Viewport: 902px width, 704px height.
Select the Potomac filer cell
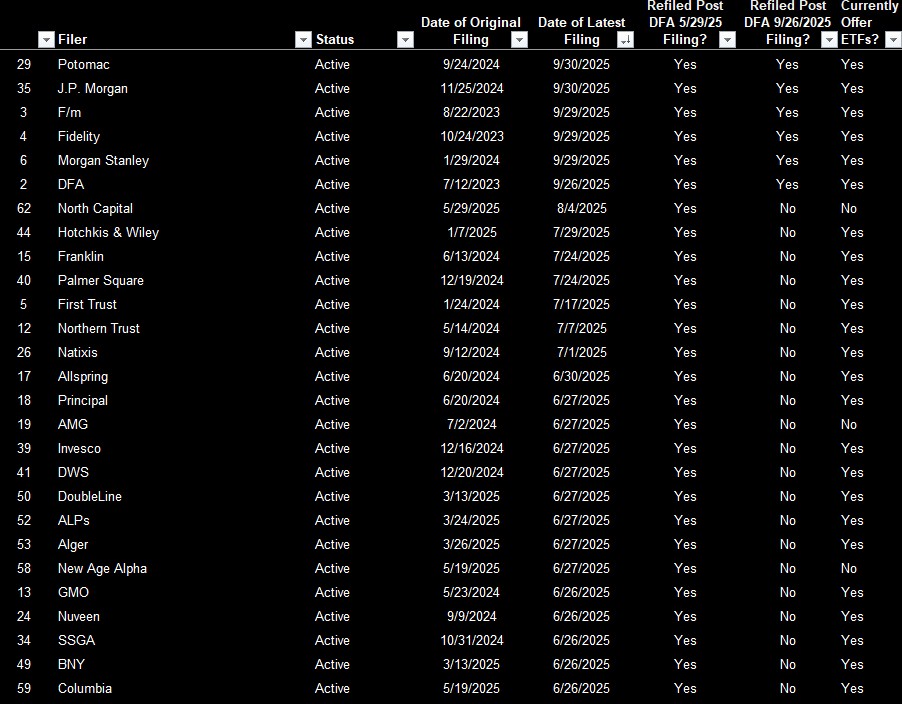coord(83,64)
